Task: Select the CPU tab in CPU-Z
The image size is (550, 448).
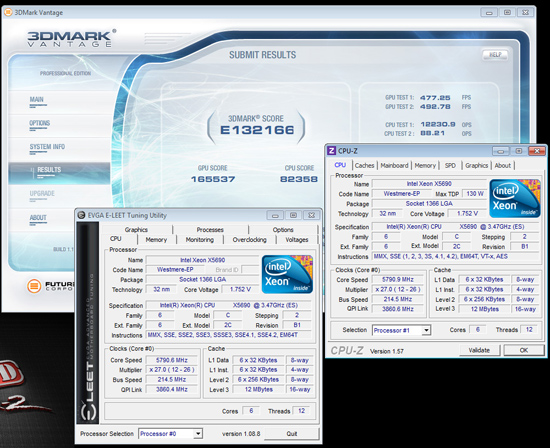Action: pos(340,165)
